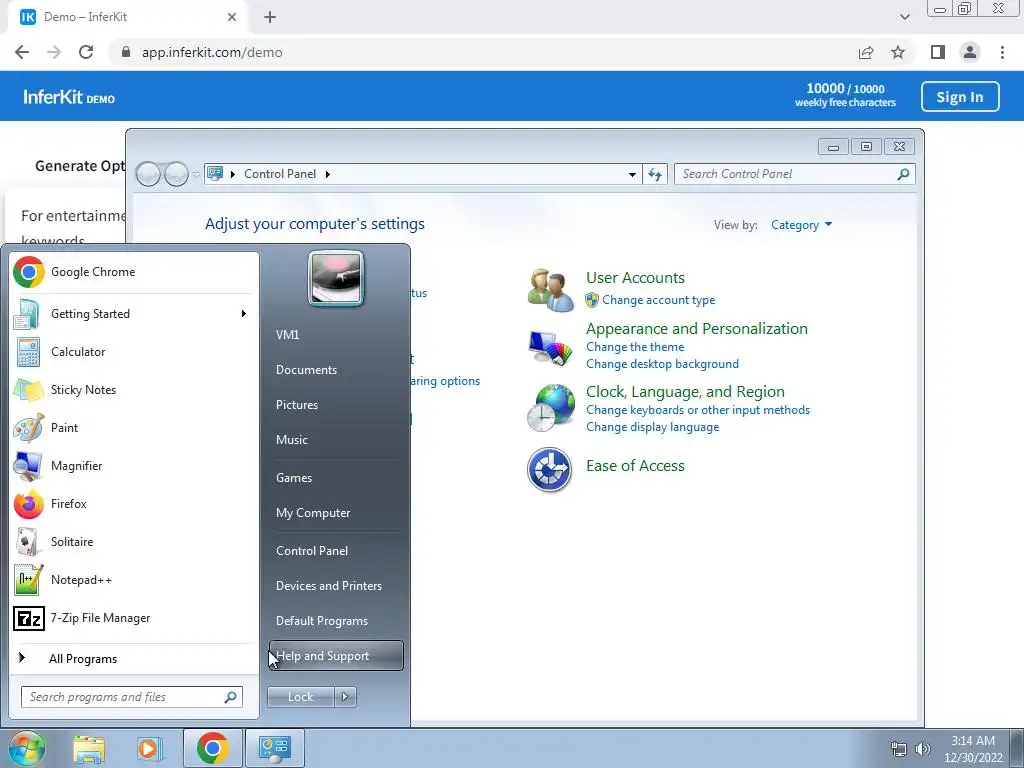The width and height of the screenshot is (1024, 768).
Task: Open the Chrome profile avatar
Action: point(970,52)
